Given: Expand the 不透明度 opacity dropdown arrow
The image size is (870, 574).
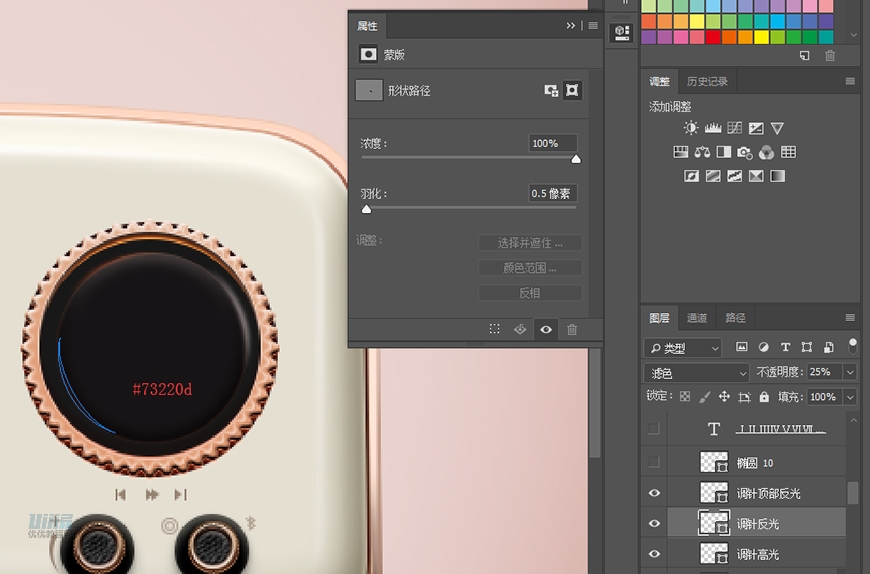Looking at the screenshot, I should [850, 372].
